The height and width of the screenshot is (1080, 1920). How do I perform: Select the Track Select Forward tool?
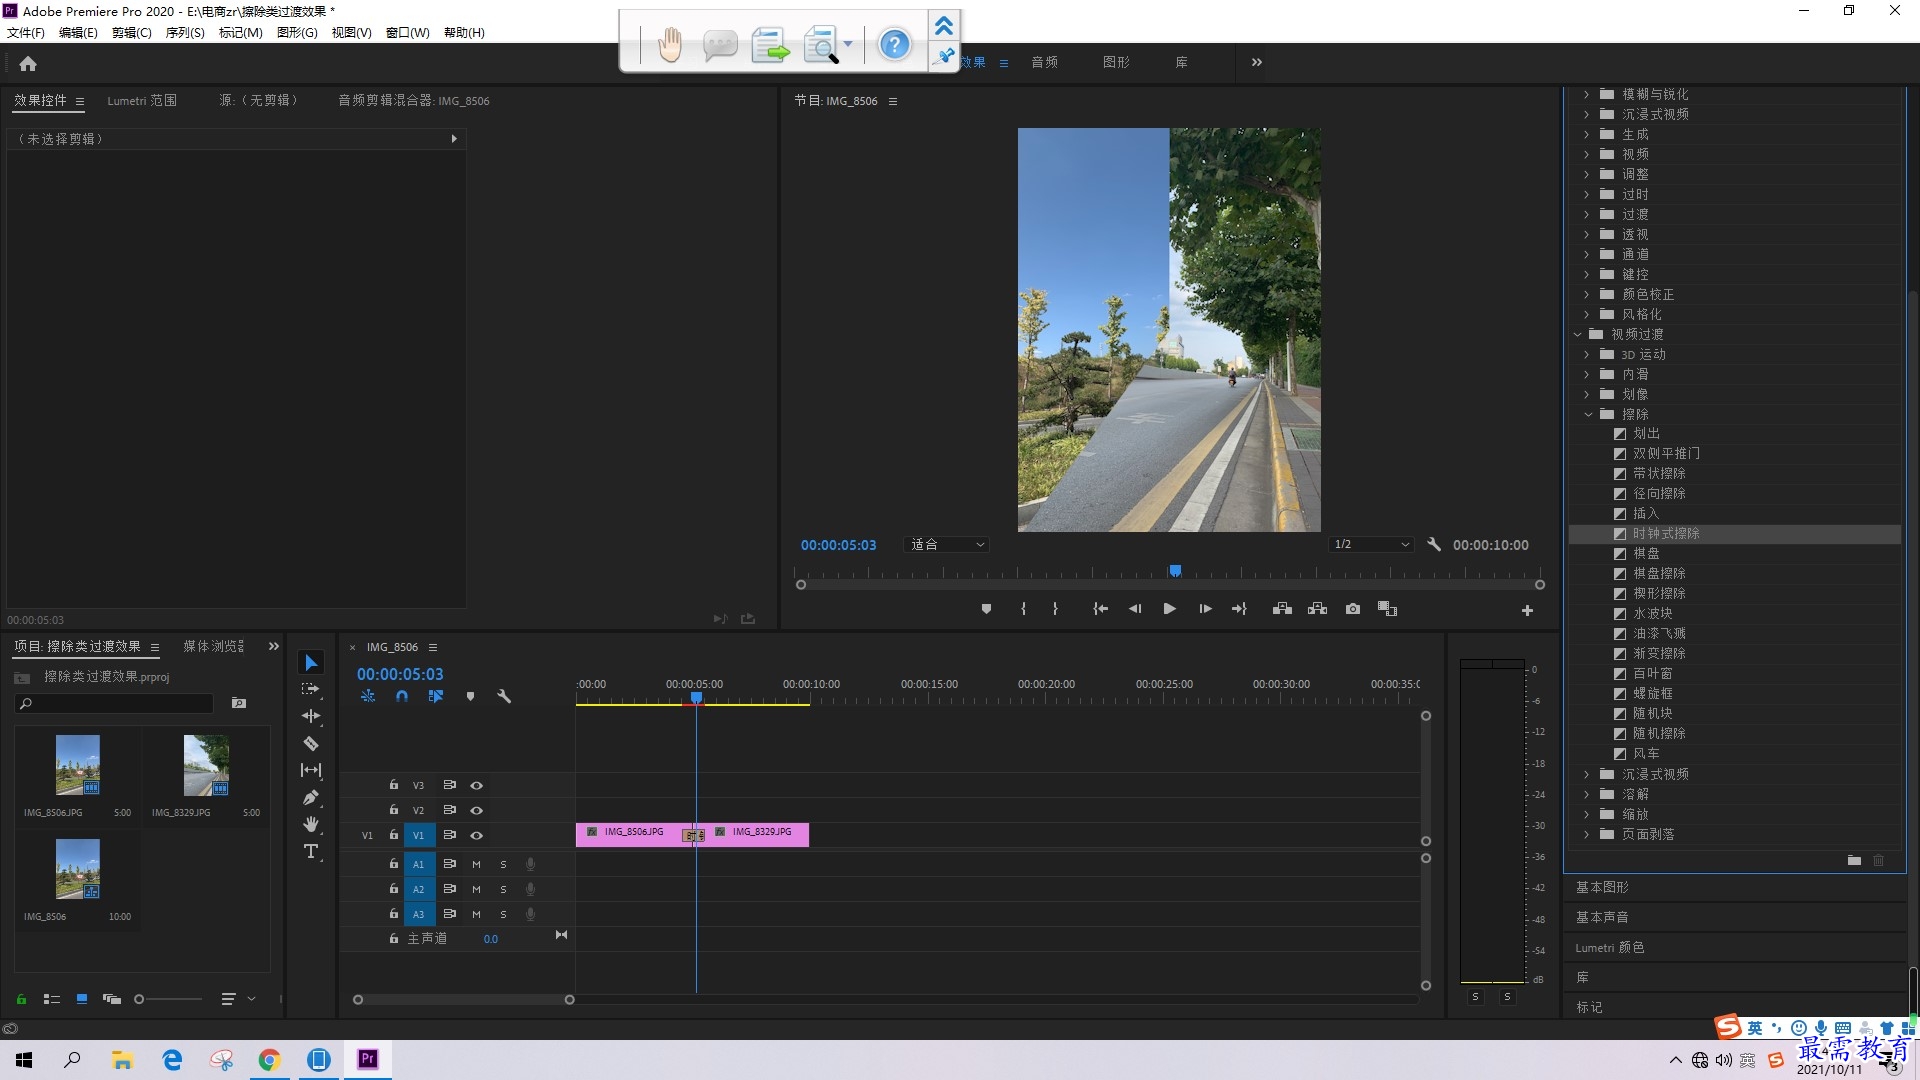click(311, 689)
